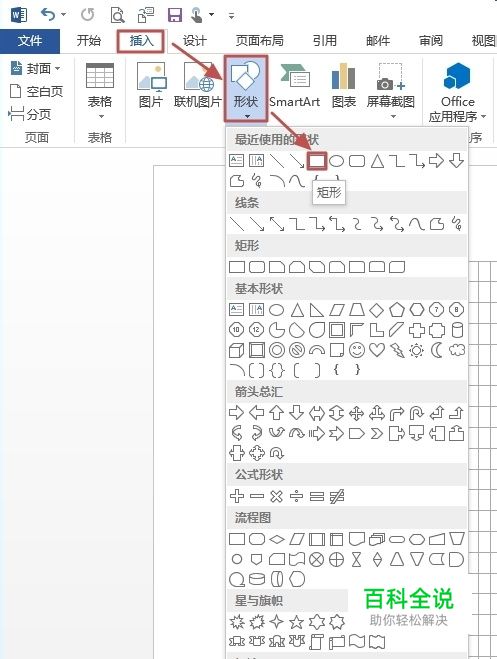Viewport: 497px width, 659px height.
Task: Select the lightning bolt shape
Action: (397, 350)
